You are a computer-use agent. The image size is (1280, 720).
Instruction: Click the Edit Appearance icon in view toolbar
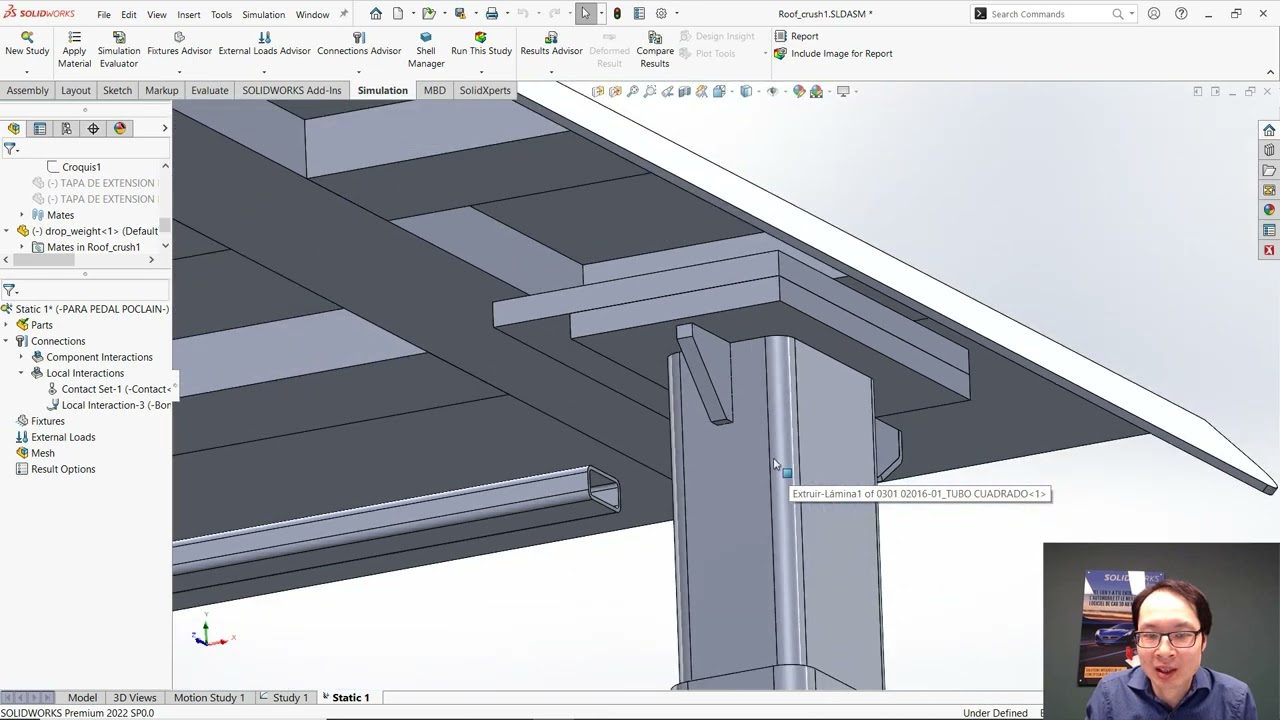(798, 91)
